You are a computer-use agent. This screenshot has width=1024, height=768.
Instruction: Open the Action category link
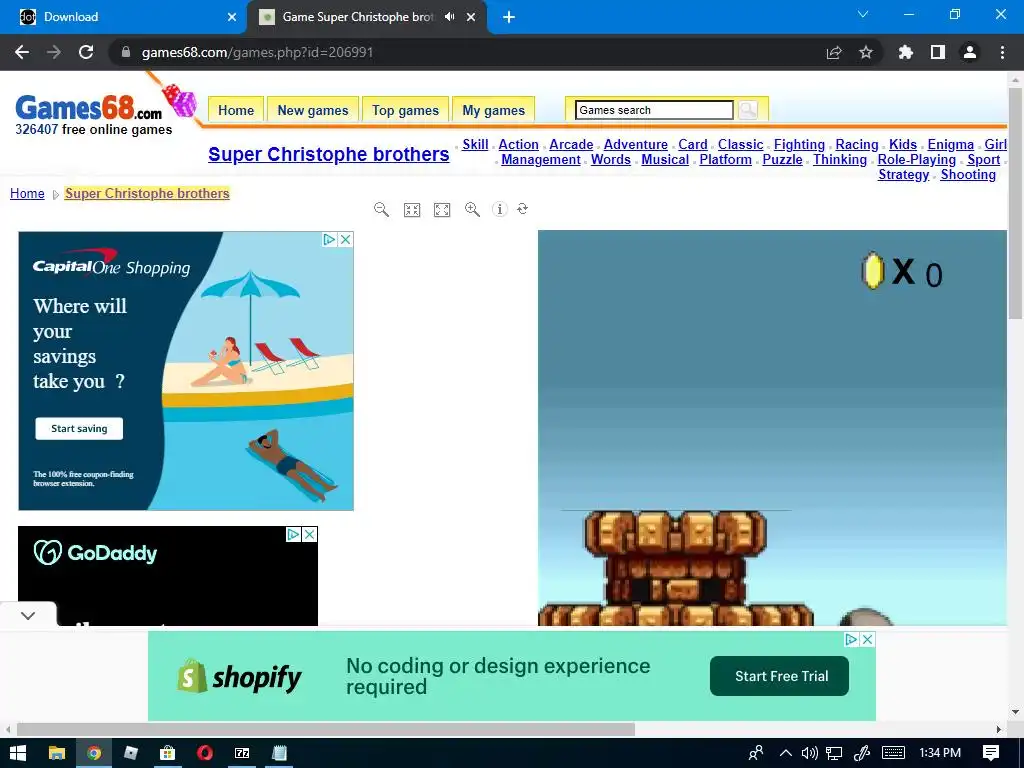coord(519,144)
